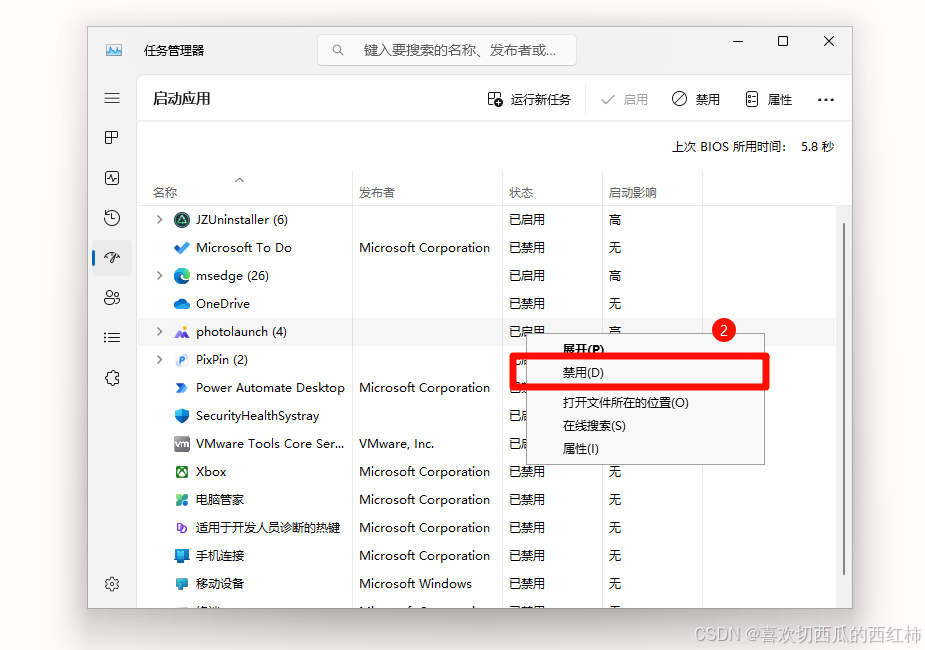The height and width of the screenshot is (650, 925).
Task: Expand the photolaunch (4) group
Action: coord(159,331)
